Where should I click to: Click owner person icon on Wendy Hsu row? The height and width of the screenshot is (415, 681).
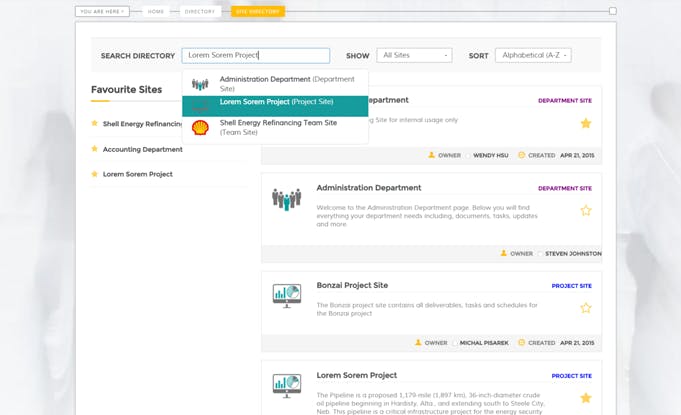pyautogui.click(x=431, y=155)
